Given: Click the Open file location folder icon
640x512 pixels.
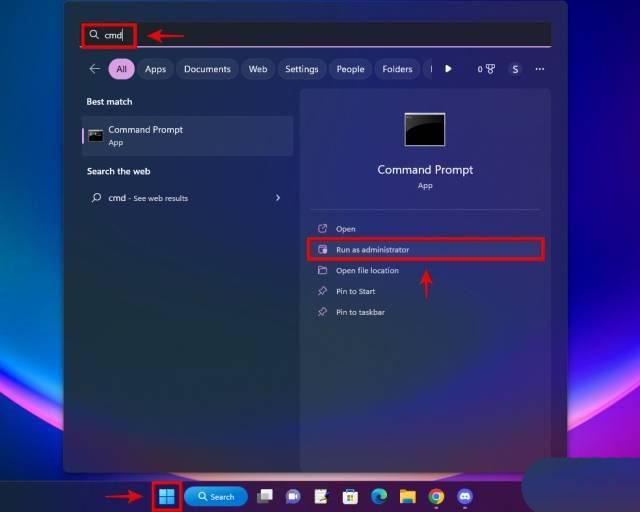Looking at the screenshot, I should tap(322, 270).
